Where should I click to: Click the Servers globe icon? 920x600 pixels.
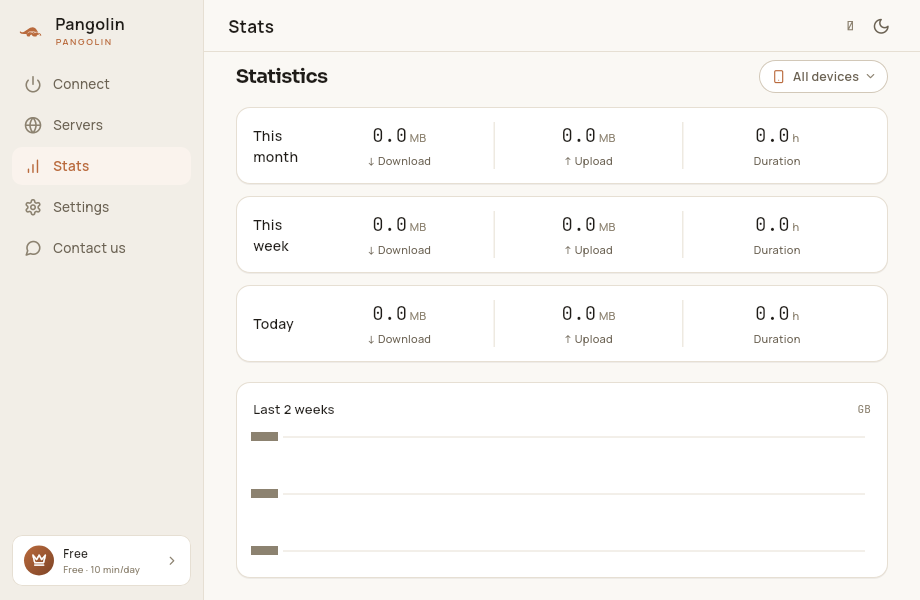point(33,126)
